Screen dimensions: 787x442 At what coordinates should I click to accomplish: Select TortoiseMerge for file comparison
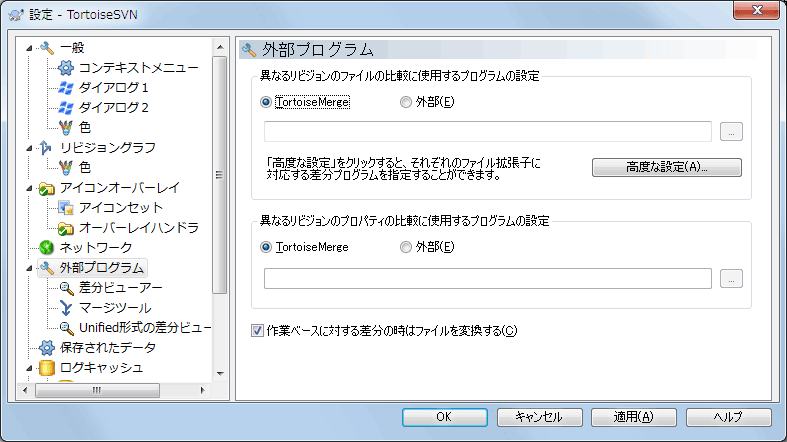tap(305, 102)
